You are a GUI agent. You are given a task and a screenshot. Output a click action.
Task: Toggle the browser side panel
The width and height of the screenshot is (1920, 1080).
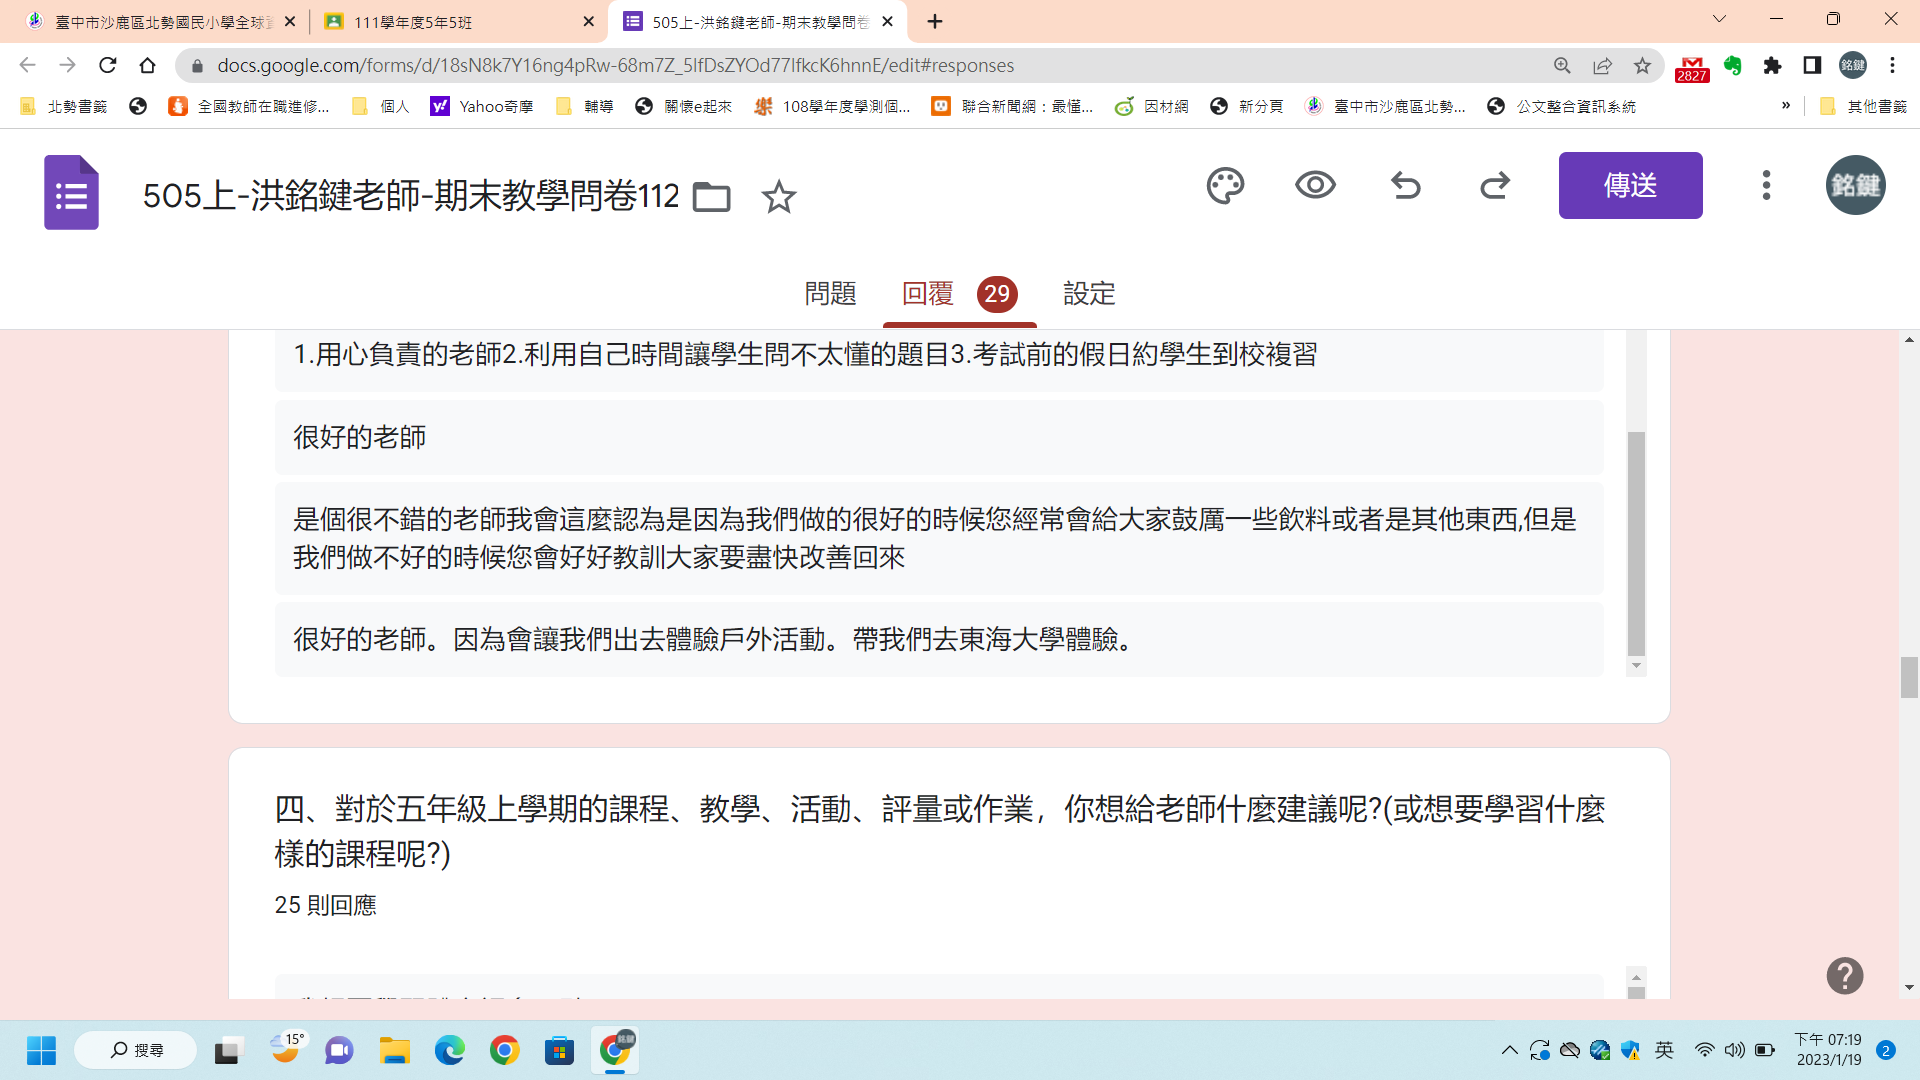point(1812,65)
